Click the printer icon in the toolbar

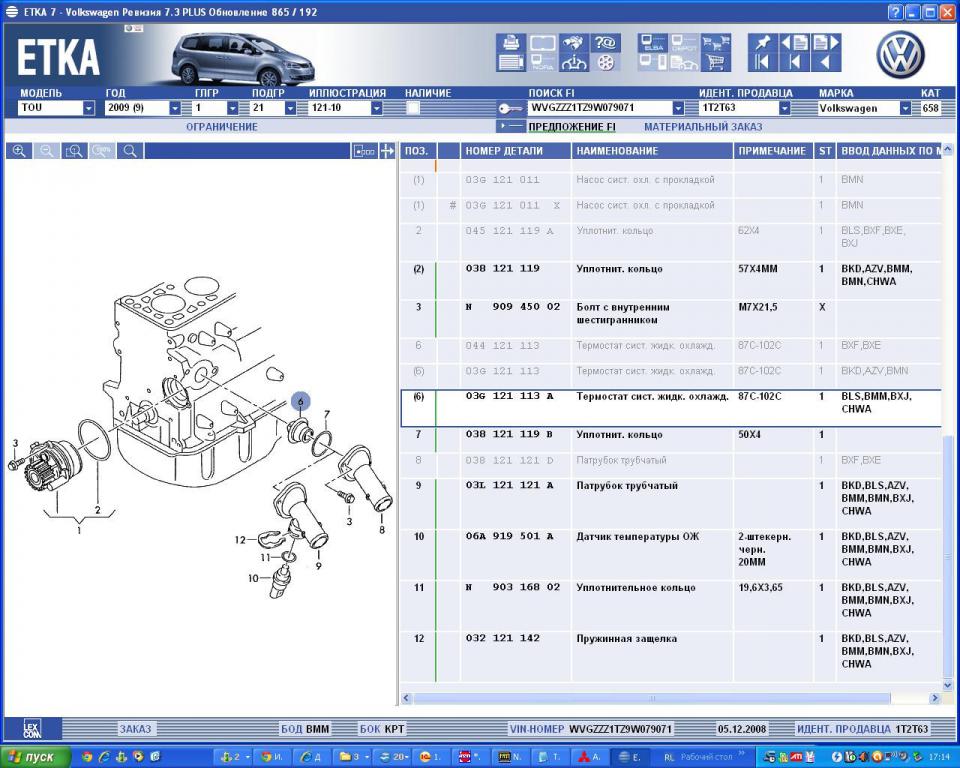tap(511, 43)
